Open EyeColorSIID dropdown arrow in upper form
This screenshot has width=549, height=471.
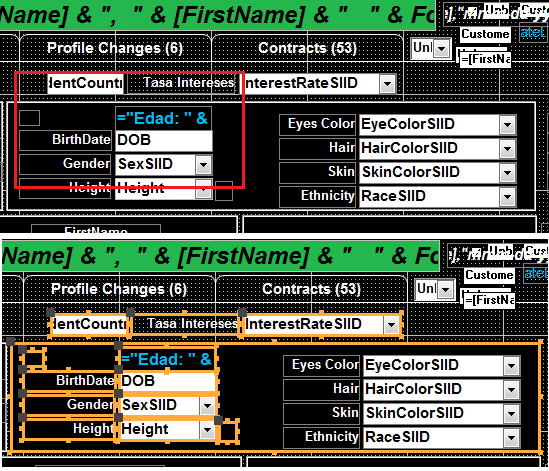(x=508, y=125)
